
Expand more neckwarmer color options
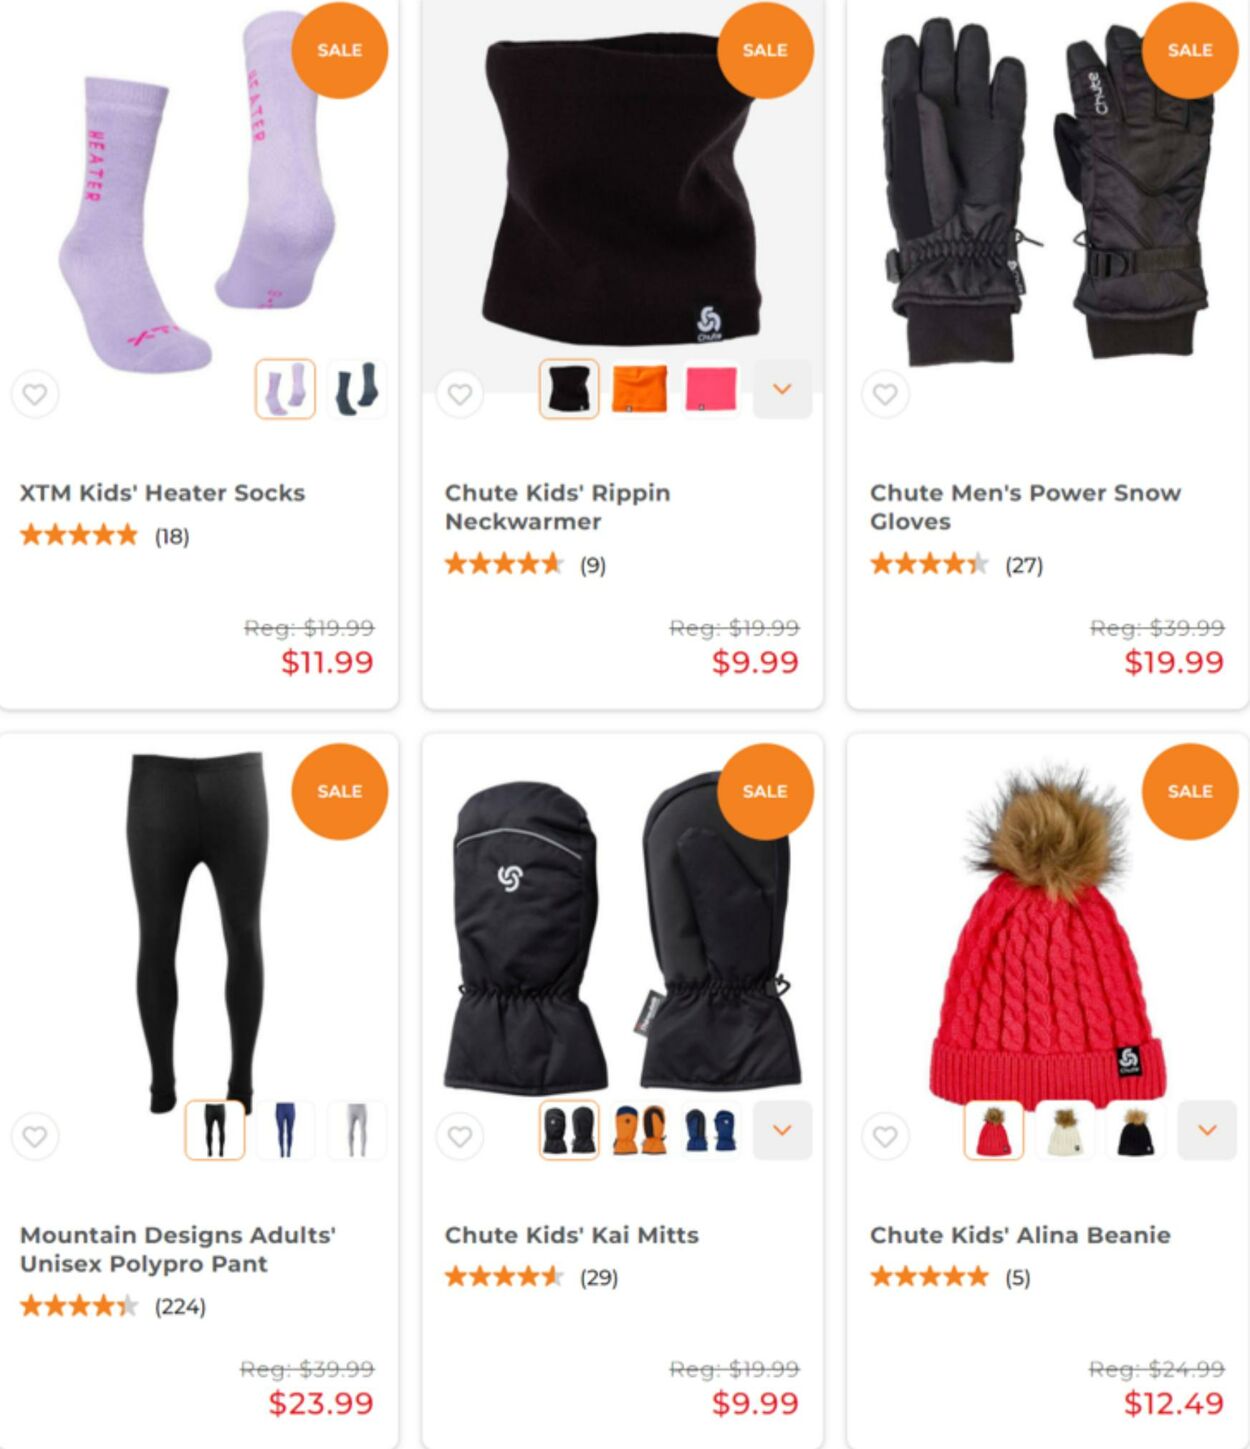click(782, 389)
